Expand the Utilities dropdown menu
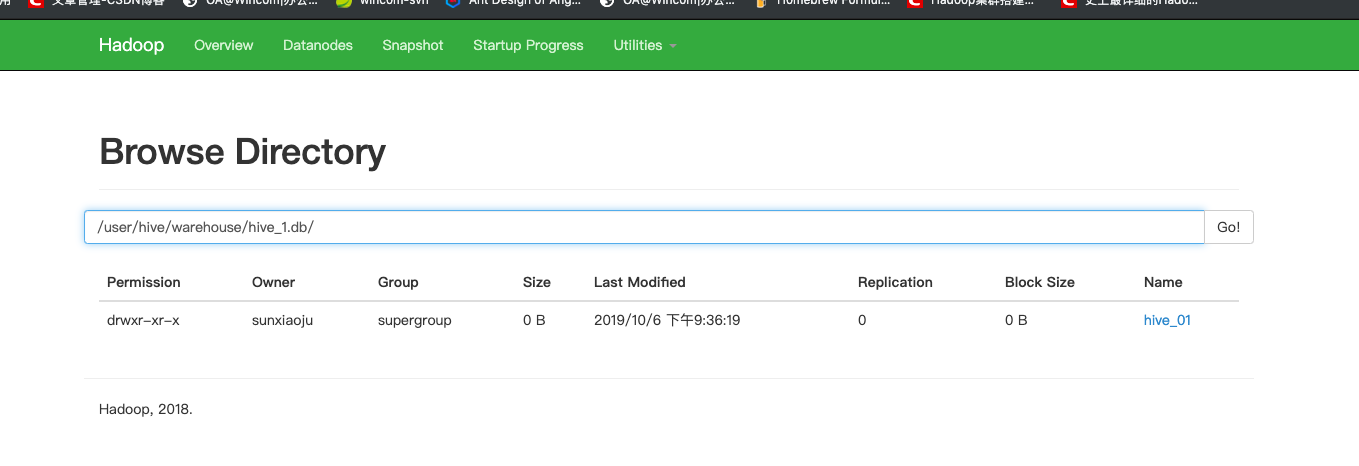The width and height of the screenshot is (1359, 466). pos(645,45)
